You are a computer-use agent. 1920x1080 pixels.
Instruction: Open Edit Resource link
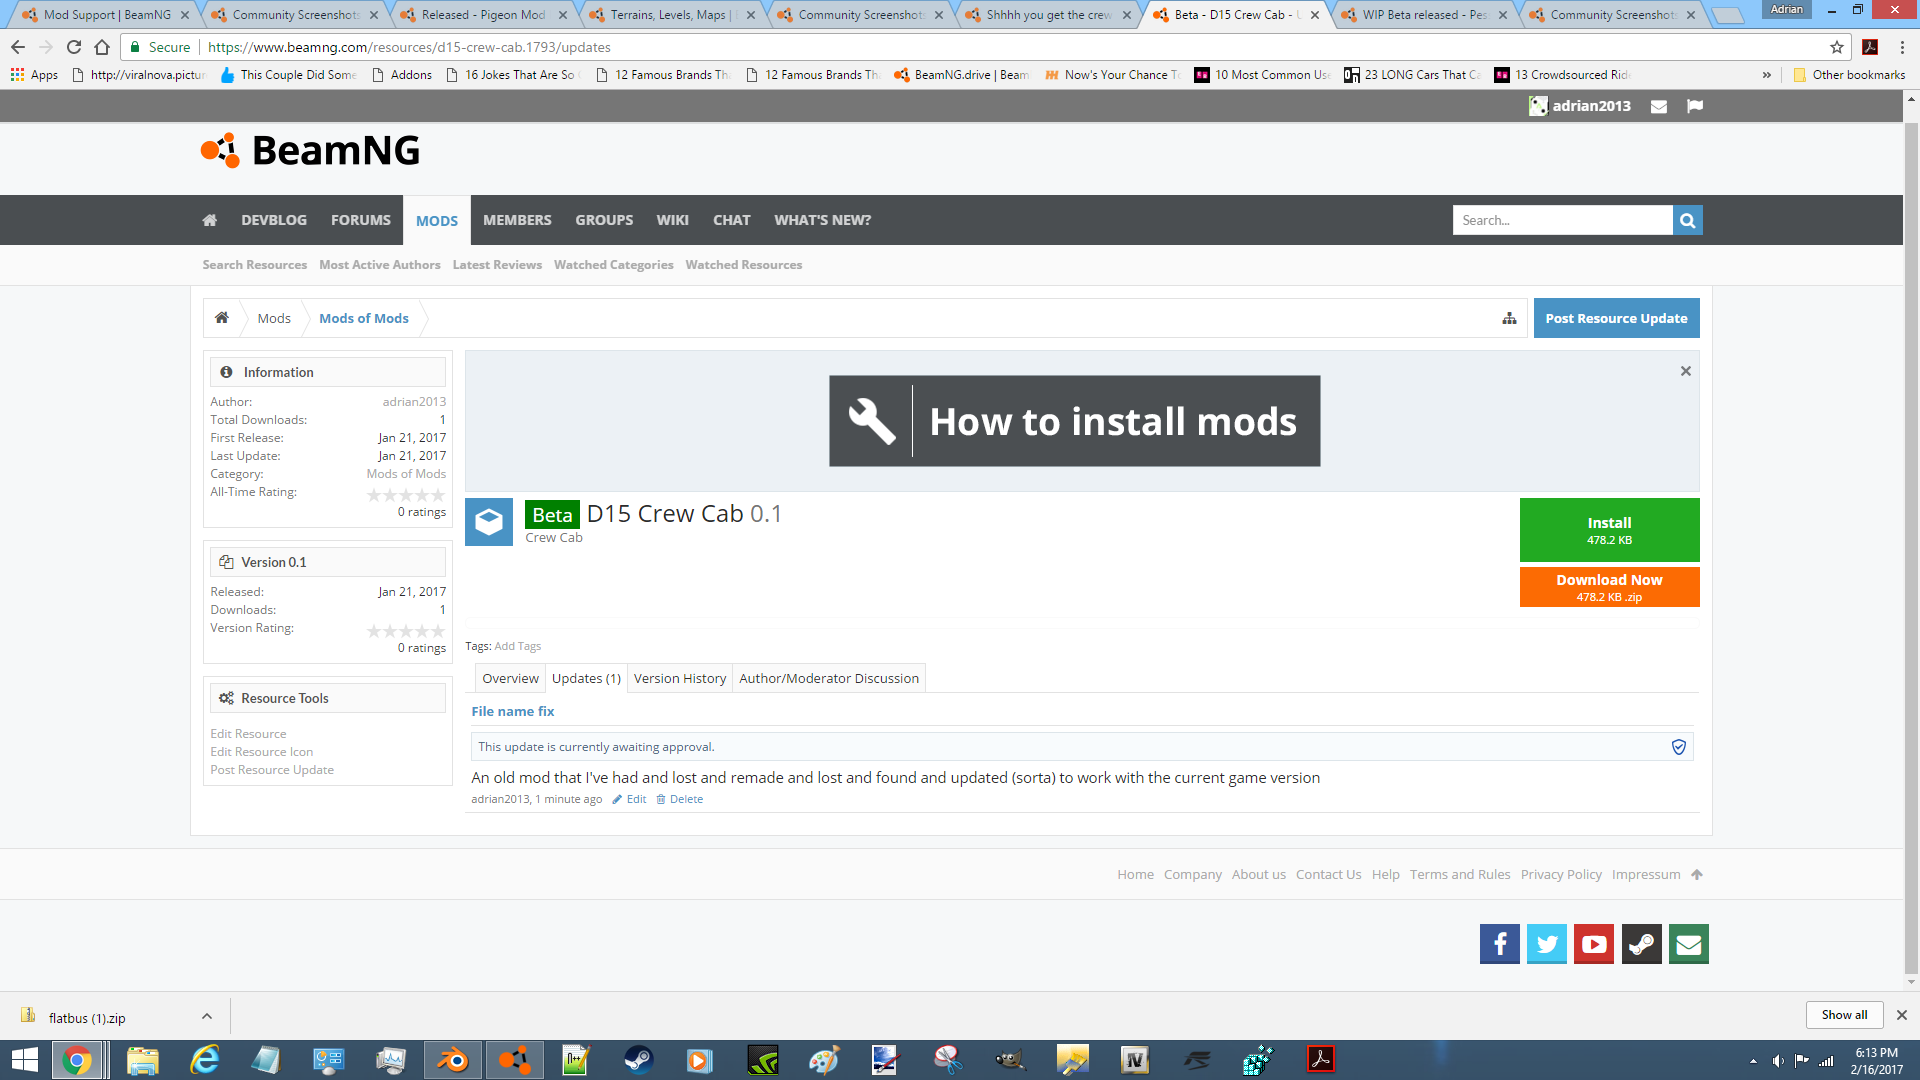[248, 734]
